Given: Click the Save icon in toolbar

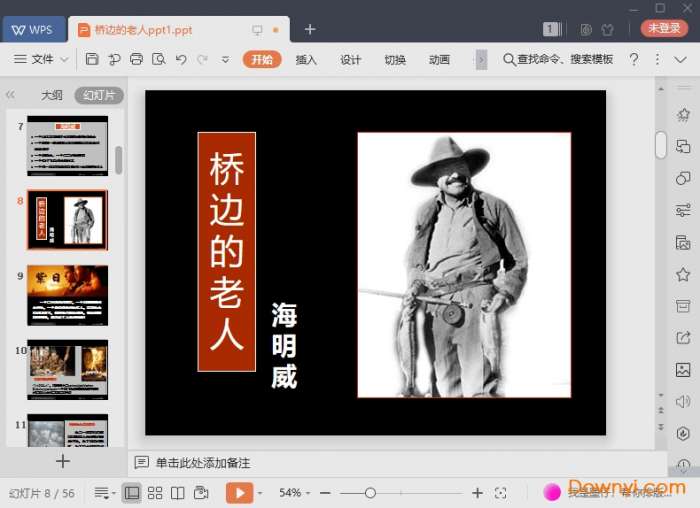Looking at the screenshot, I should pos(92,60).
